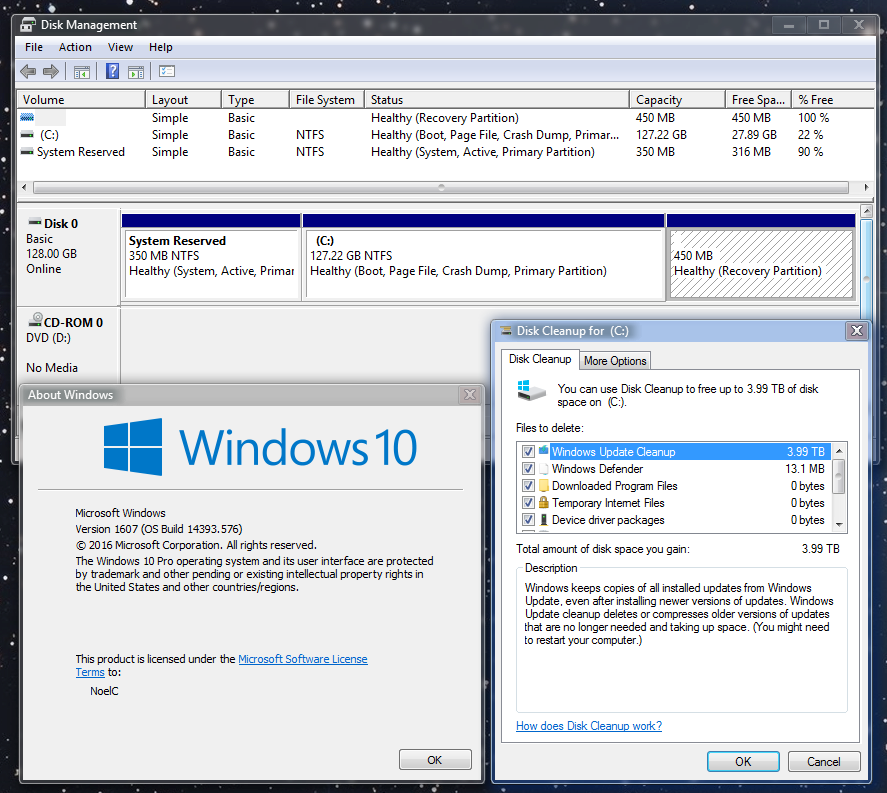Sort by the Free Space column header
This screenshot has height=793, width=887.
click(x=759, y=100)
